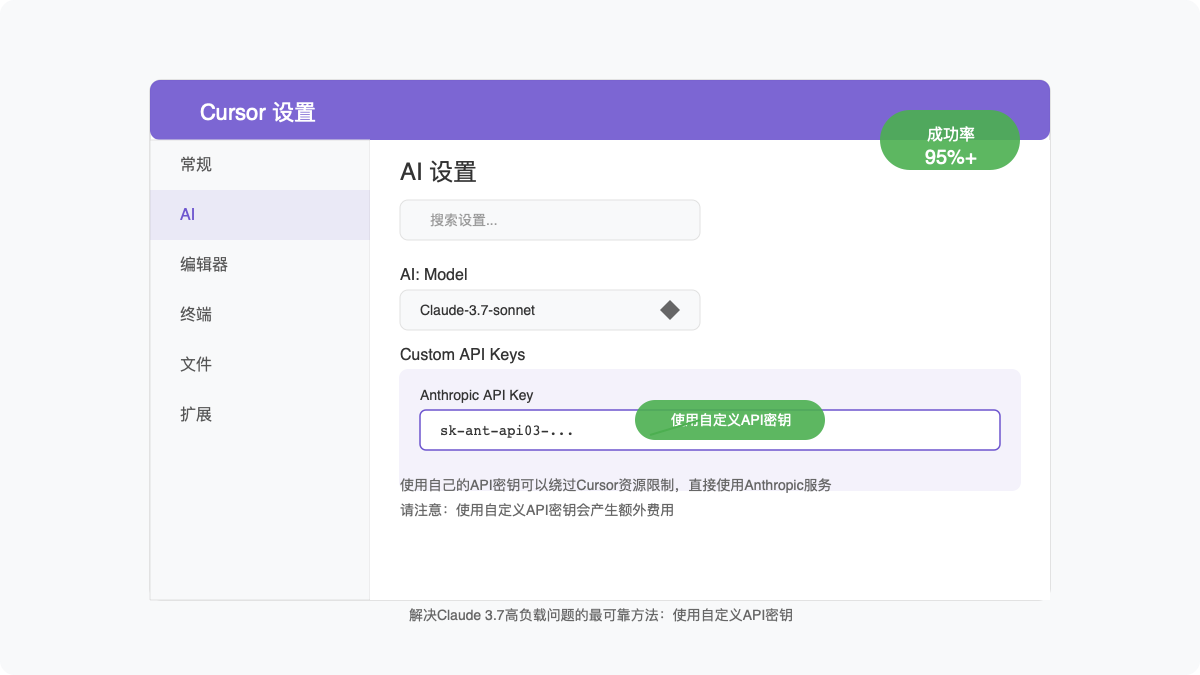
Task: Click the Cursor 设置 header title
Action: (x=258, y=112)
